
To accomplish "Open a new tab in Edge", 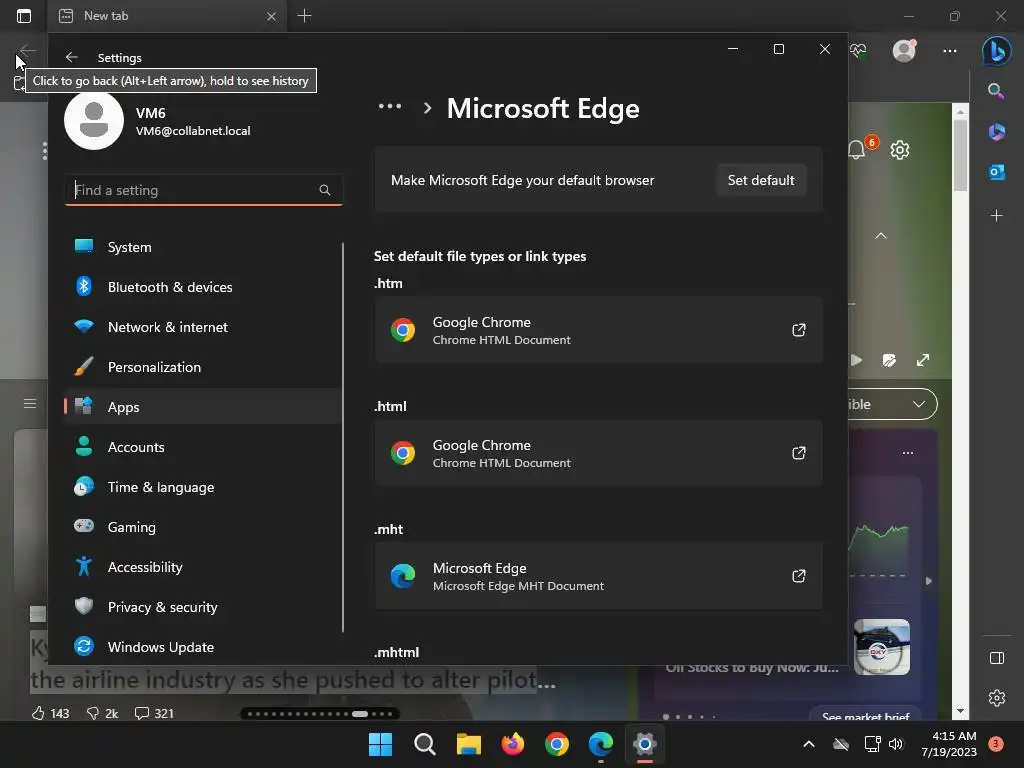I will pyautogui.click(x=304, y=16).
